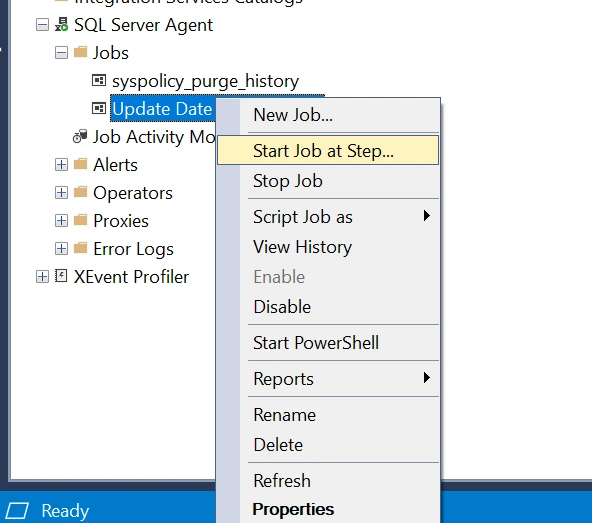Expand the XEvent Profiler node
The width and height of the screenshot is (592, 523).
point(42,277)
